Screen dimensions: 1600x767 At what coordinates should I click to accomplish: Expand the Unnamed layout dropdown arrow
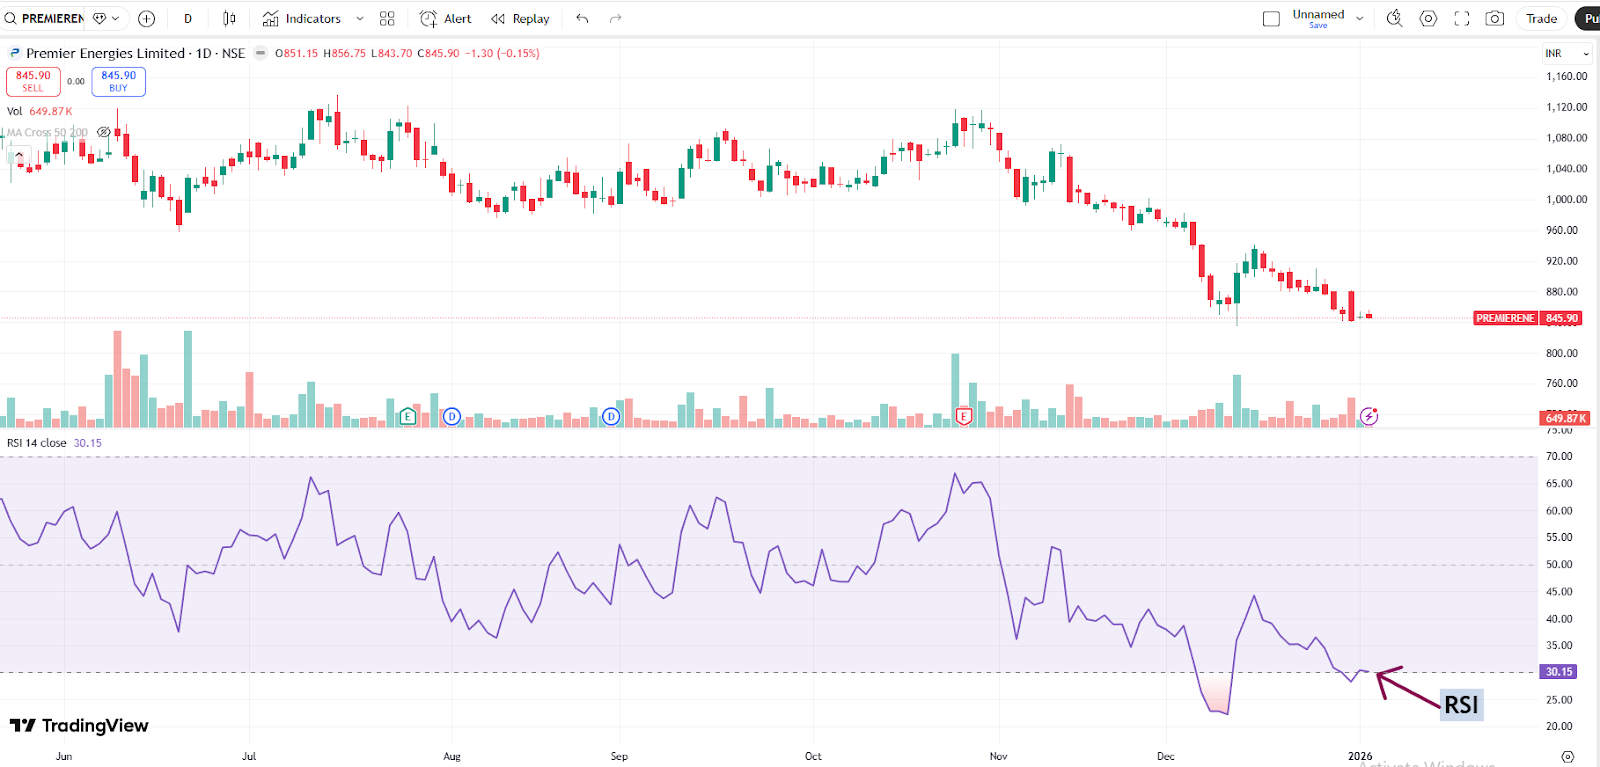(x=1360, y=18)
